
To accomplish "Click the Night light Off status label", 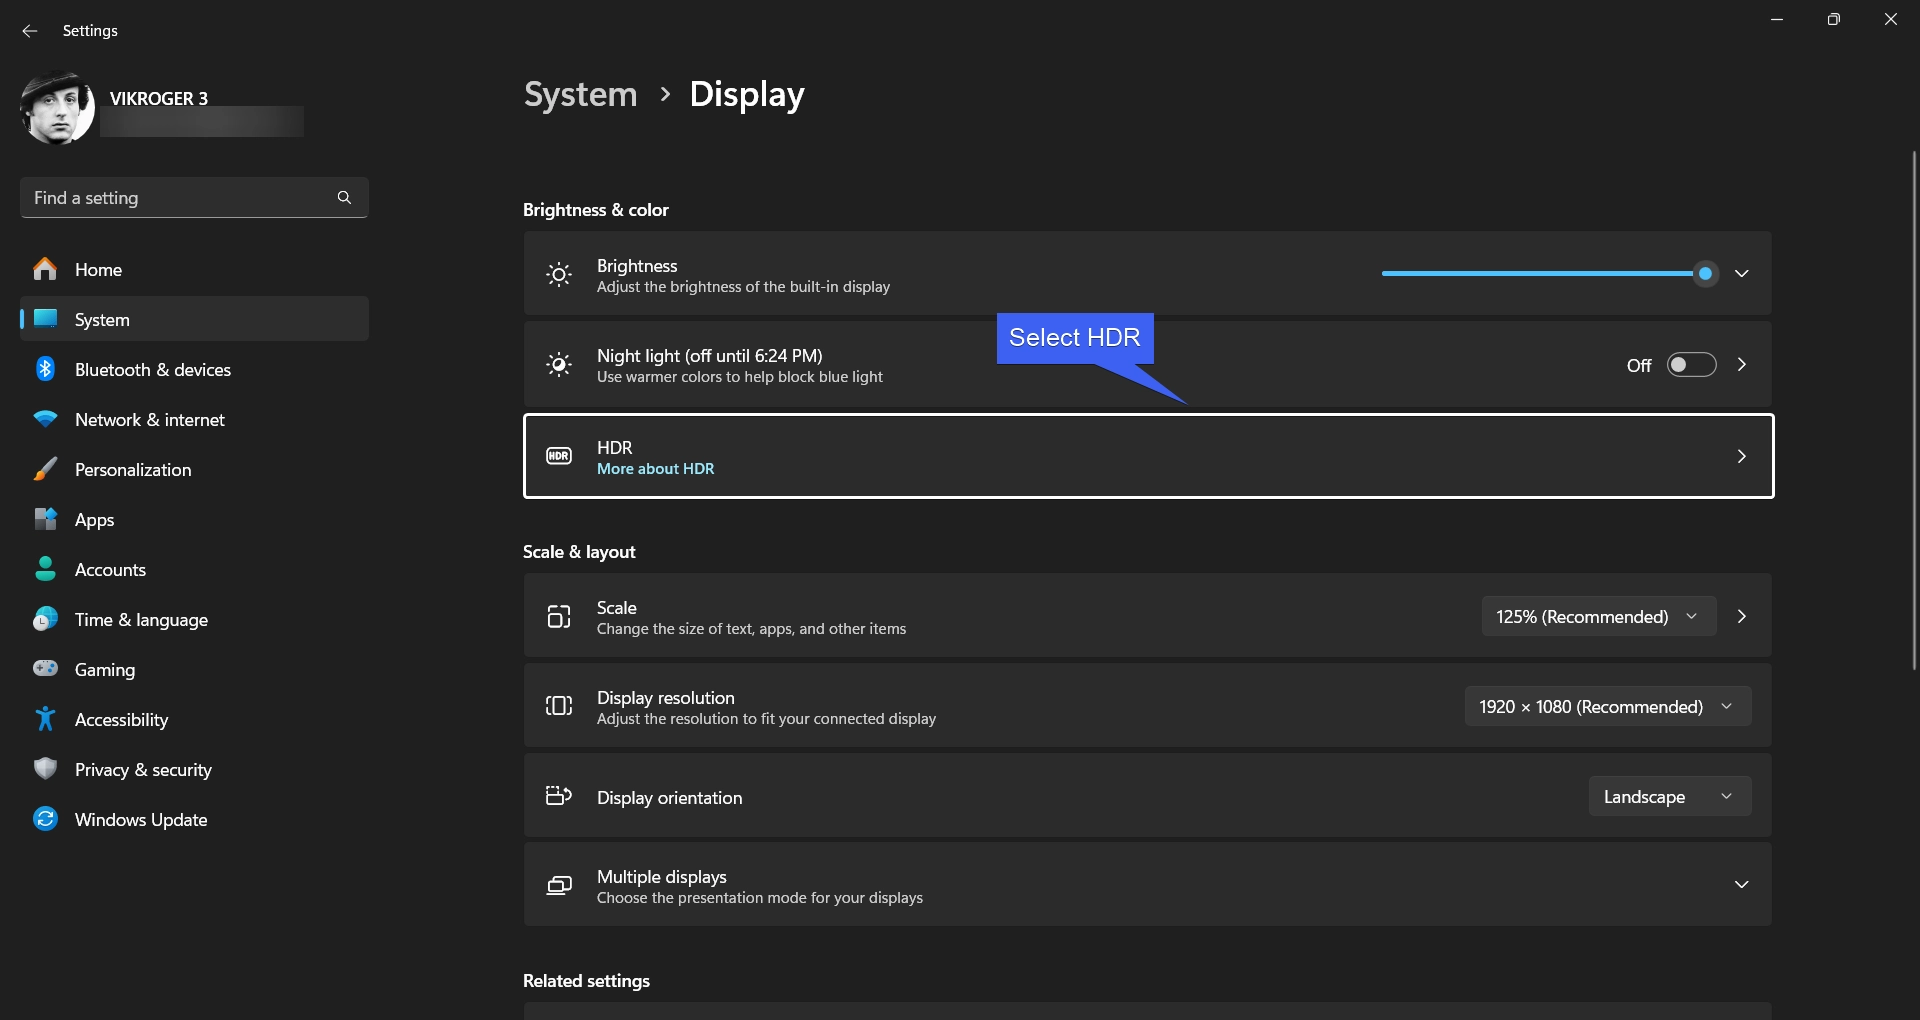I will tap(1638, 366).
